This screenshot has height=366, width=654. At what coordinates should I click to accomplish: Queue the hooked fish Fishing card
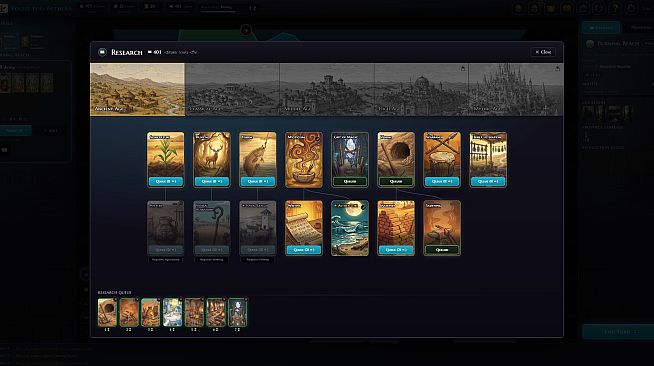click(x=258, y=181)
